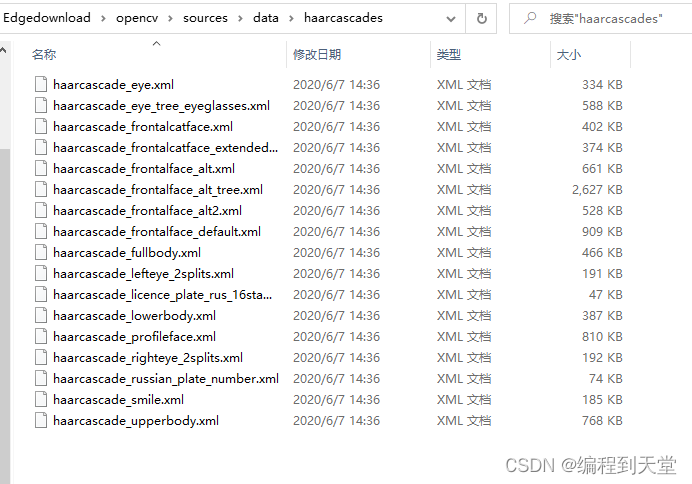Expand the chevron after Edgedownload in path
The width and height of the screenshot is (692, 484).
pyautogui.click(x=103, y=19)
